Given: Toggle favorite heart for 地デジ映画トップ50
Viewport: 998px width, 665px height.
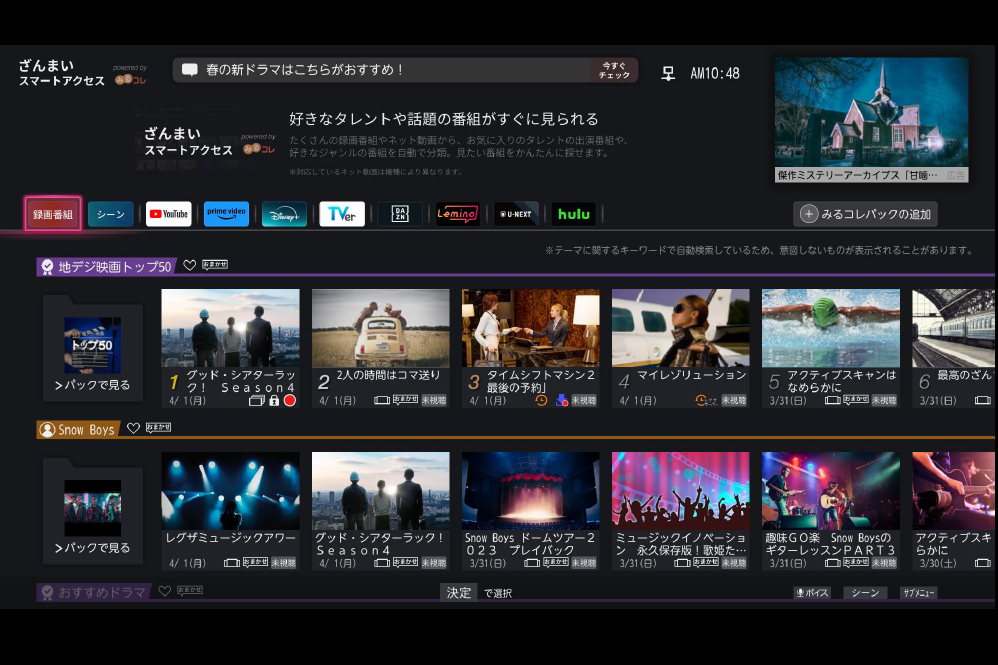Looking at the screenshot, I should point(189,266).
